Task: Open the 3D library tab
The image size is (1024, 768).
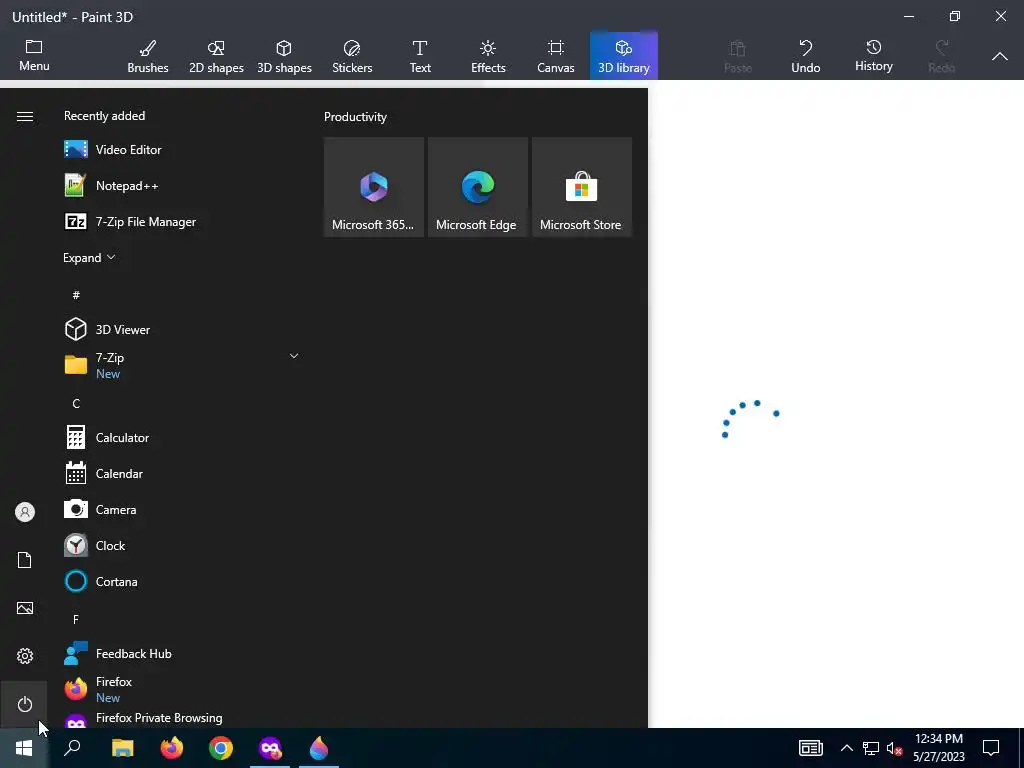Action: click(624, 56)
